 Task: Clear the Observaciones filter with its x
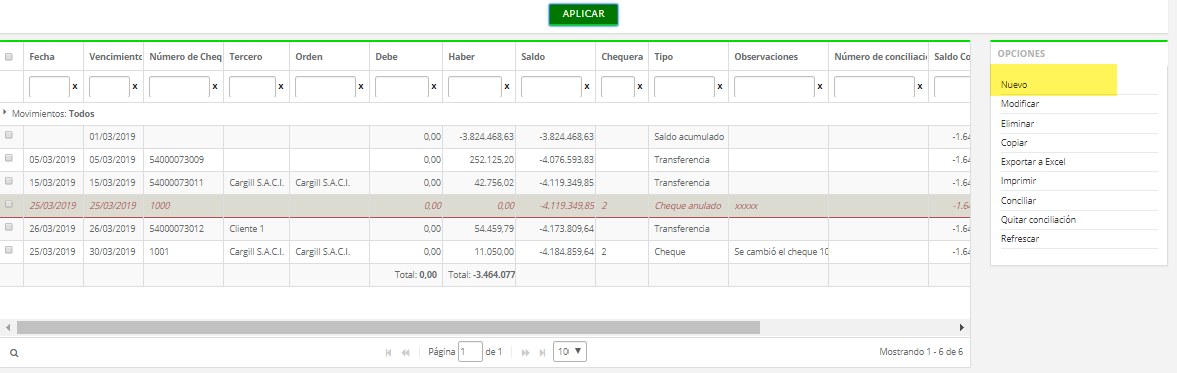point(820,87)
